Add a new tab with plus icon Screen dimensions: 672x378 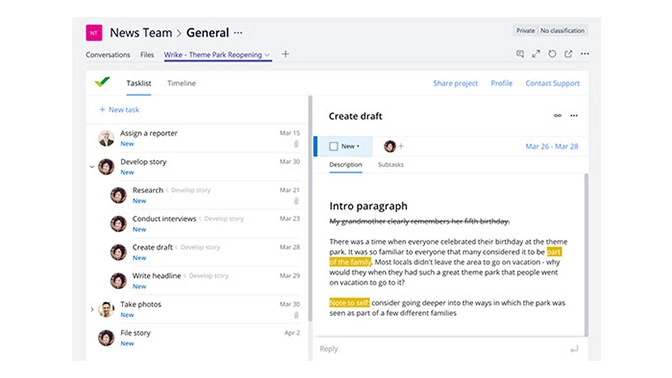[x=285, y=54]
